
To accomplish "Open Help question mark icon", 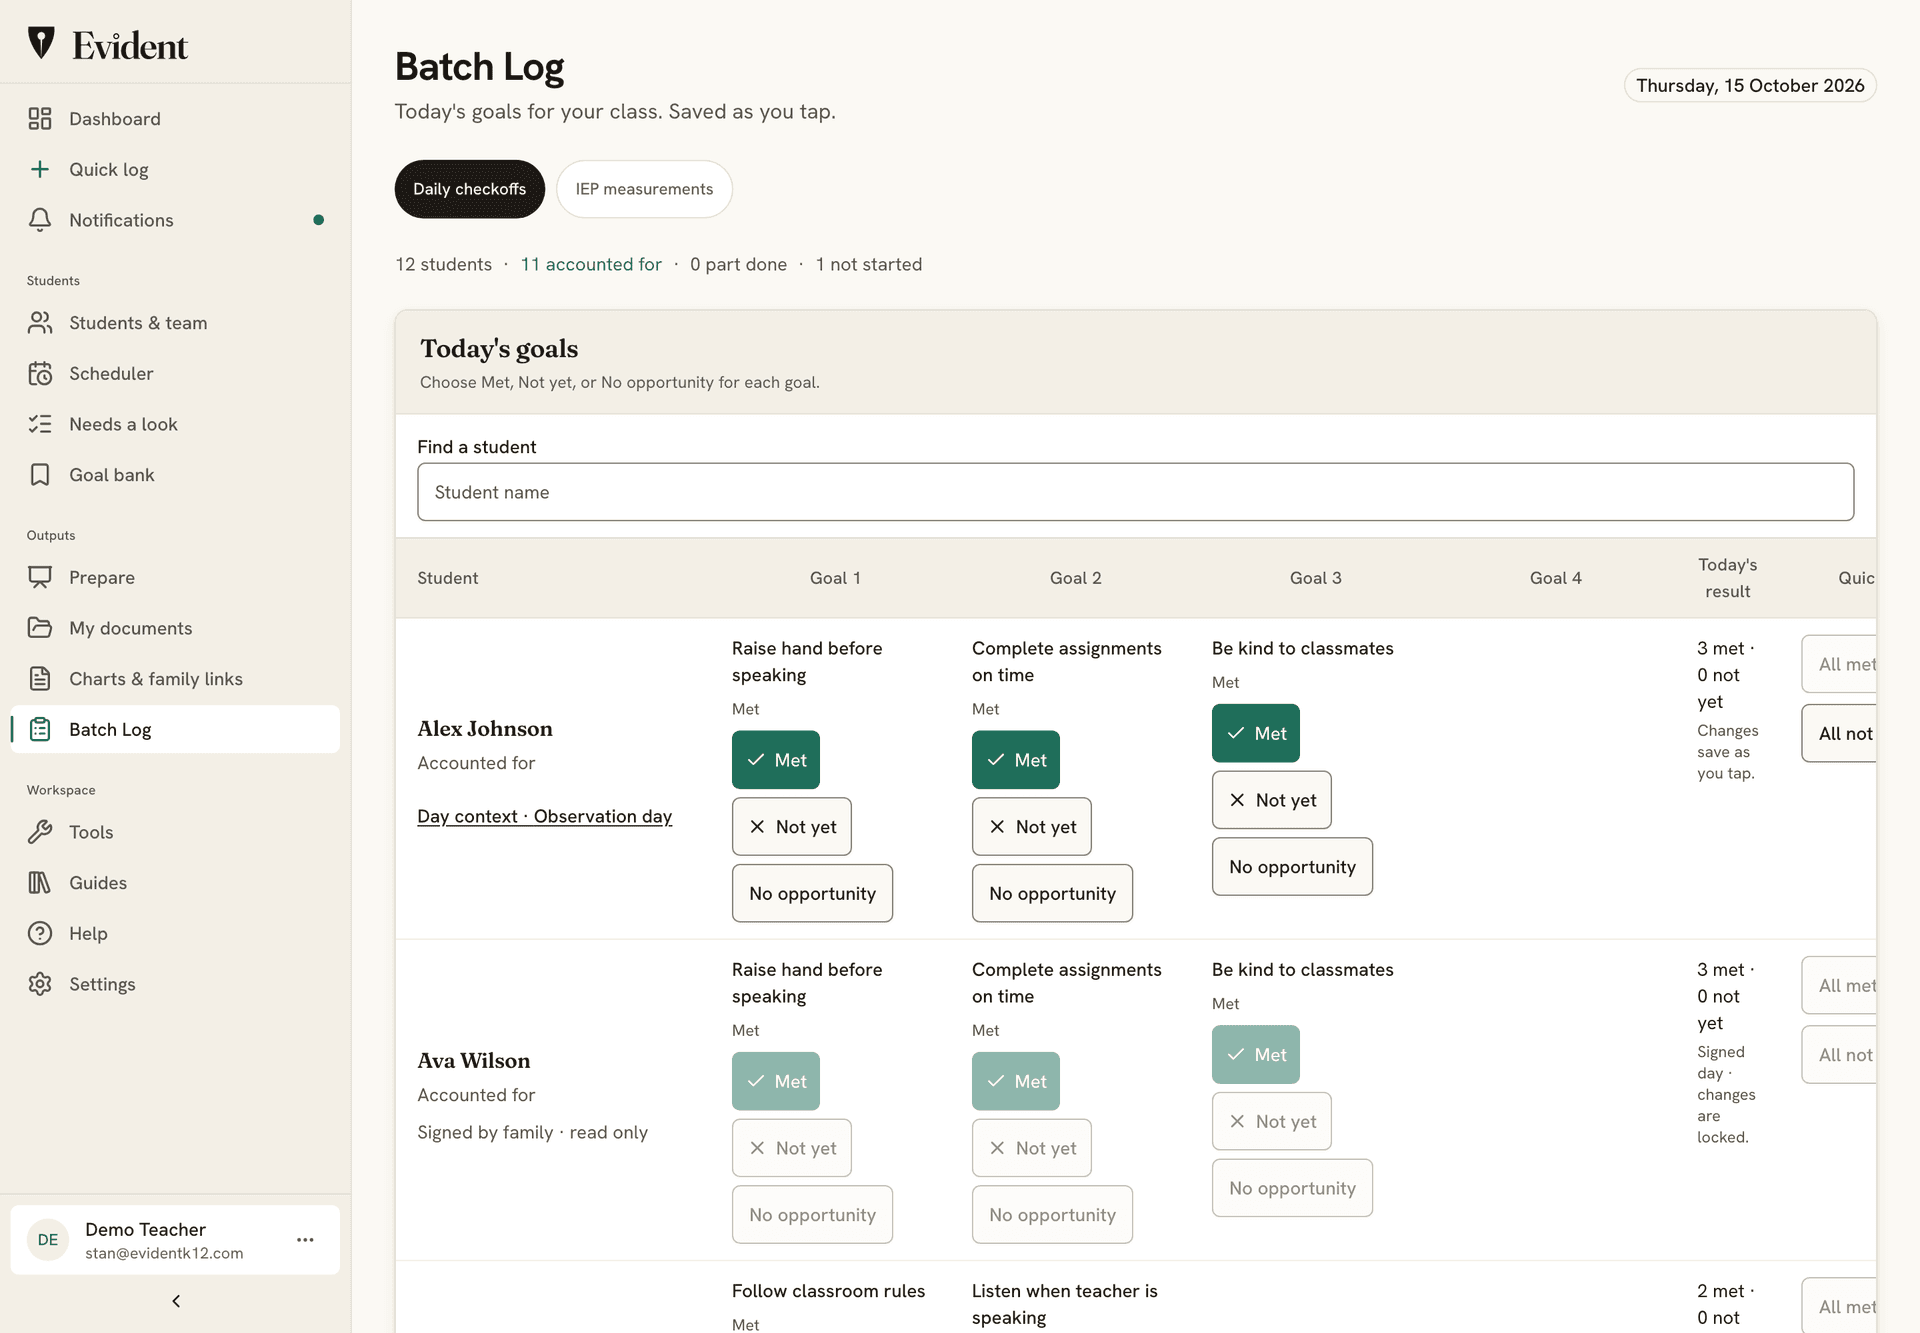I will point(40,933).
